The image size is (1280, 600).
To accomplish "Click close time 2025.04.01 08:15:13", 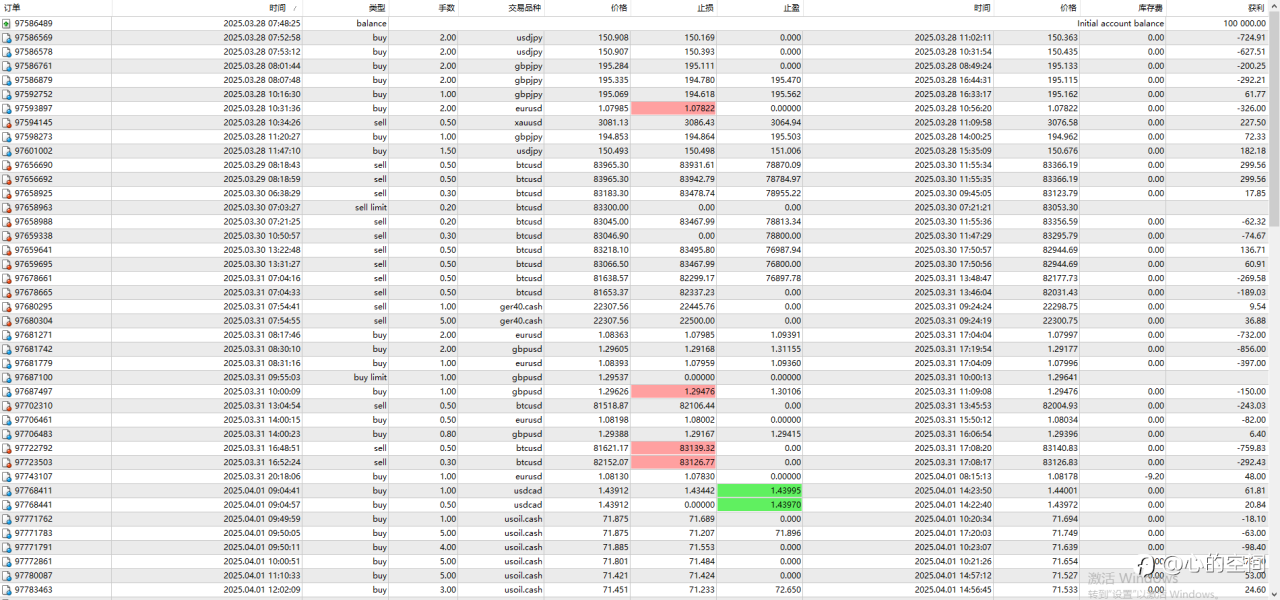I will click(953, 477).
